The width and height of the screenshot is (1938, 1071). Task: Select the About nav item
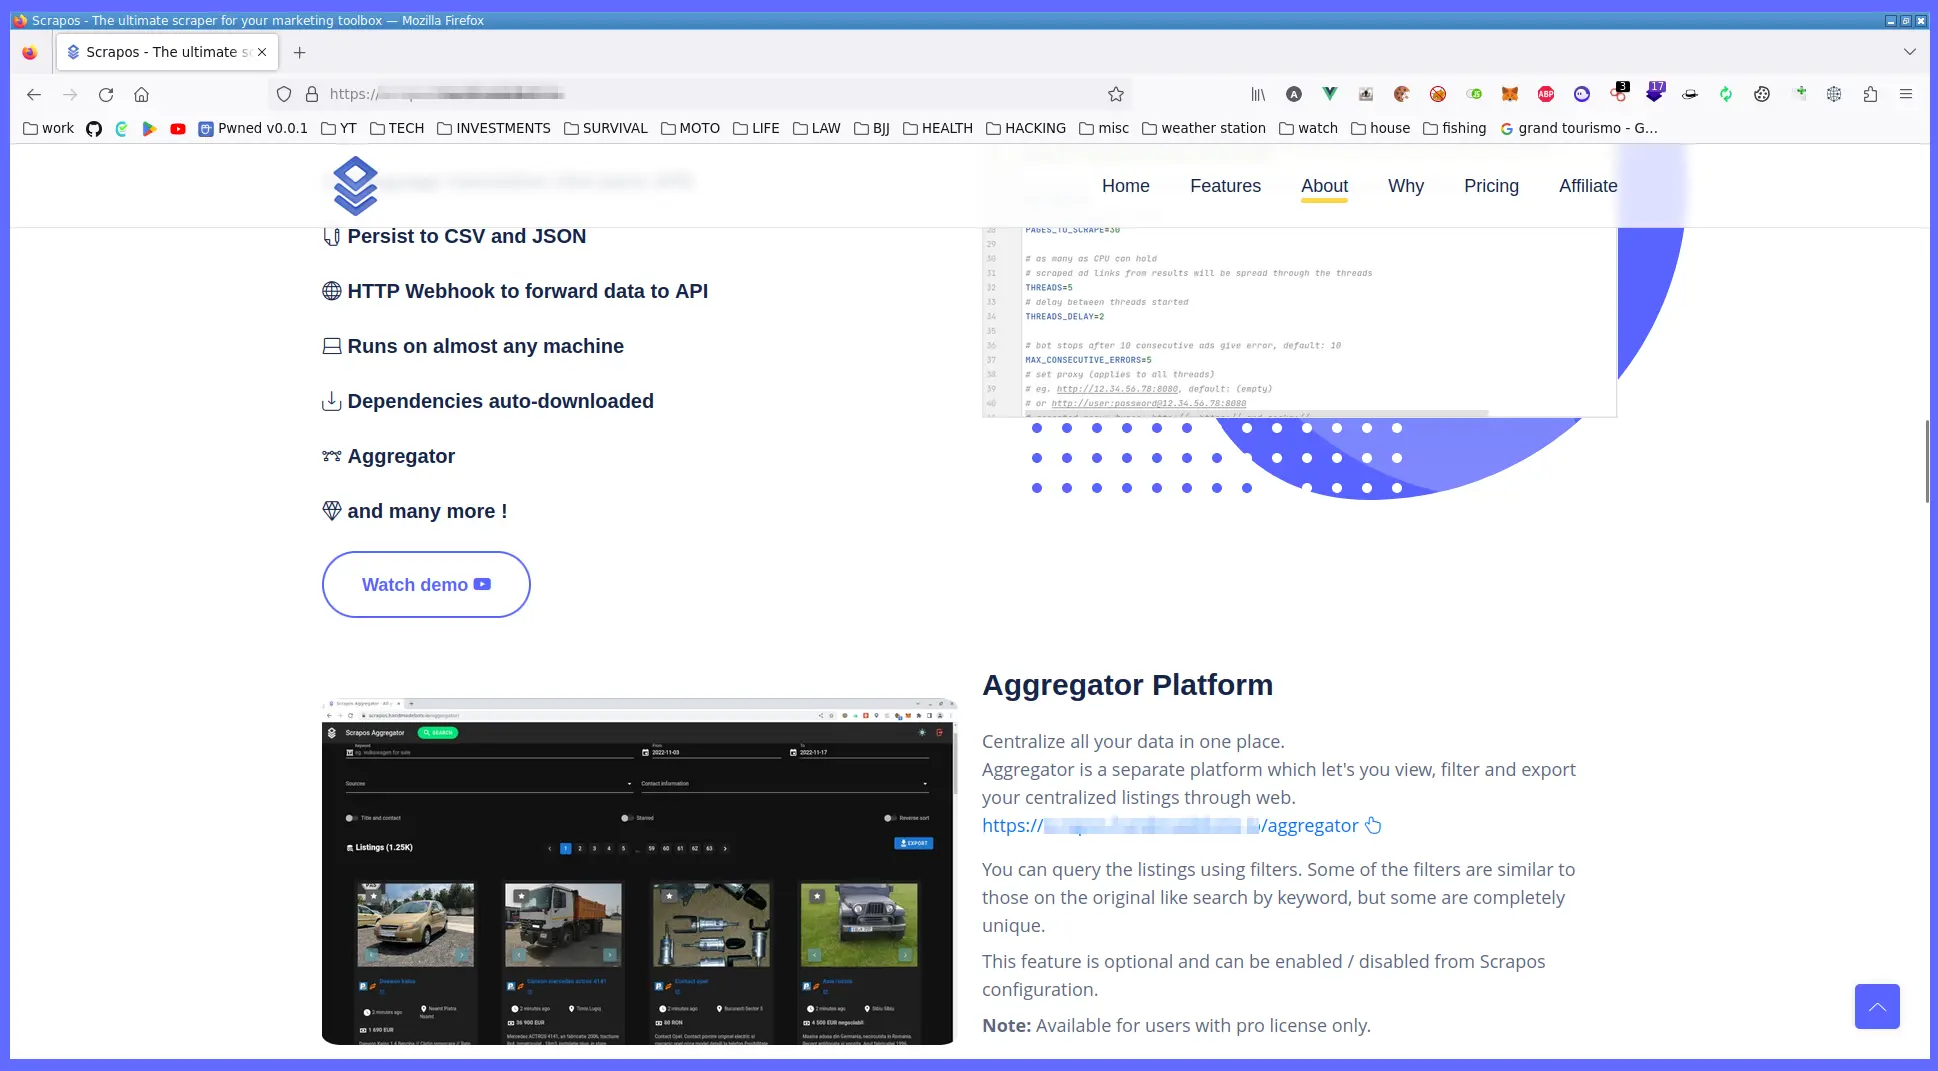[x=1324, y=186]
